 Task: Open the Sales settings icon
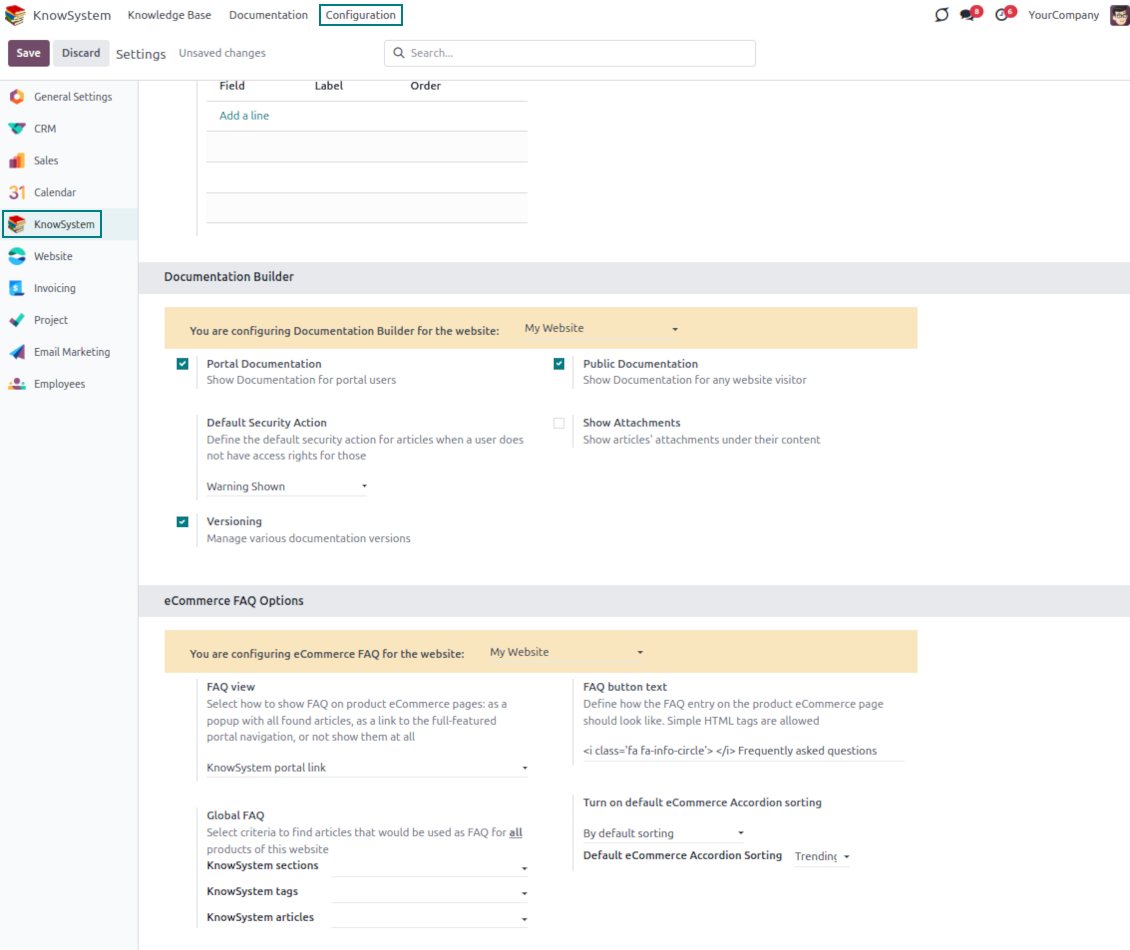16,161
